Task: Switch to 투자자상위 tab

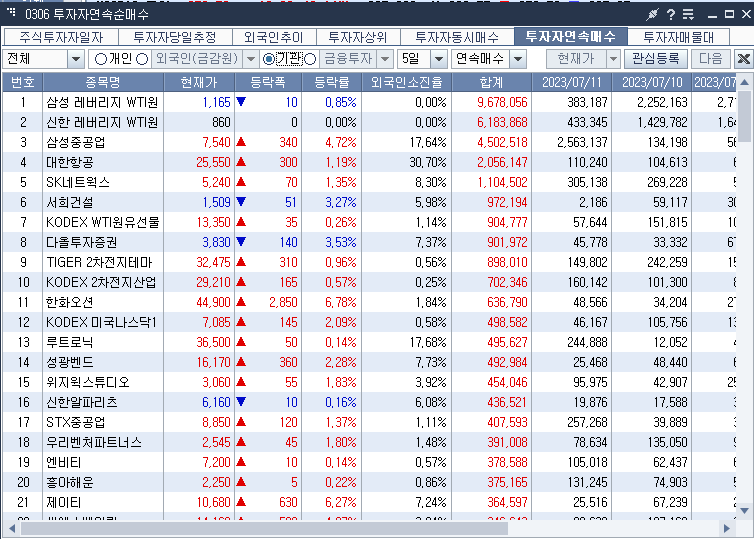Action: 358,37
